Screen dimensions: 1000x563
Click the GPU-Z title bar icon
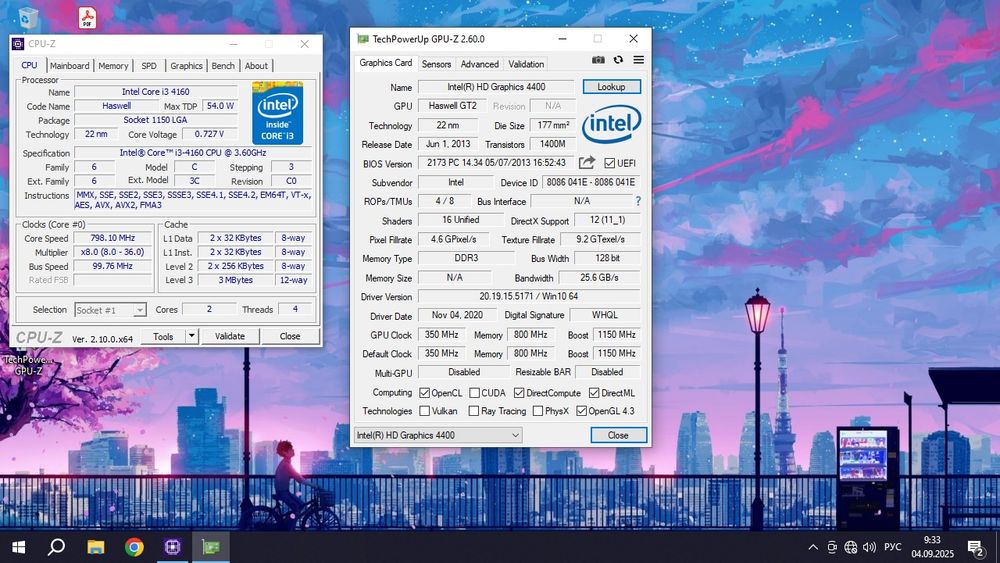[x=363, y=39]
